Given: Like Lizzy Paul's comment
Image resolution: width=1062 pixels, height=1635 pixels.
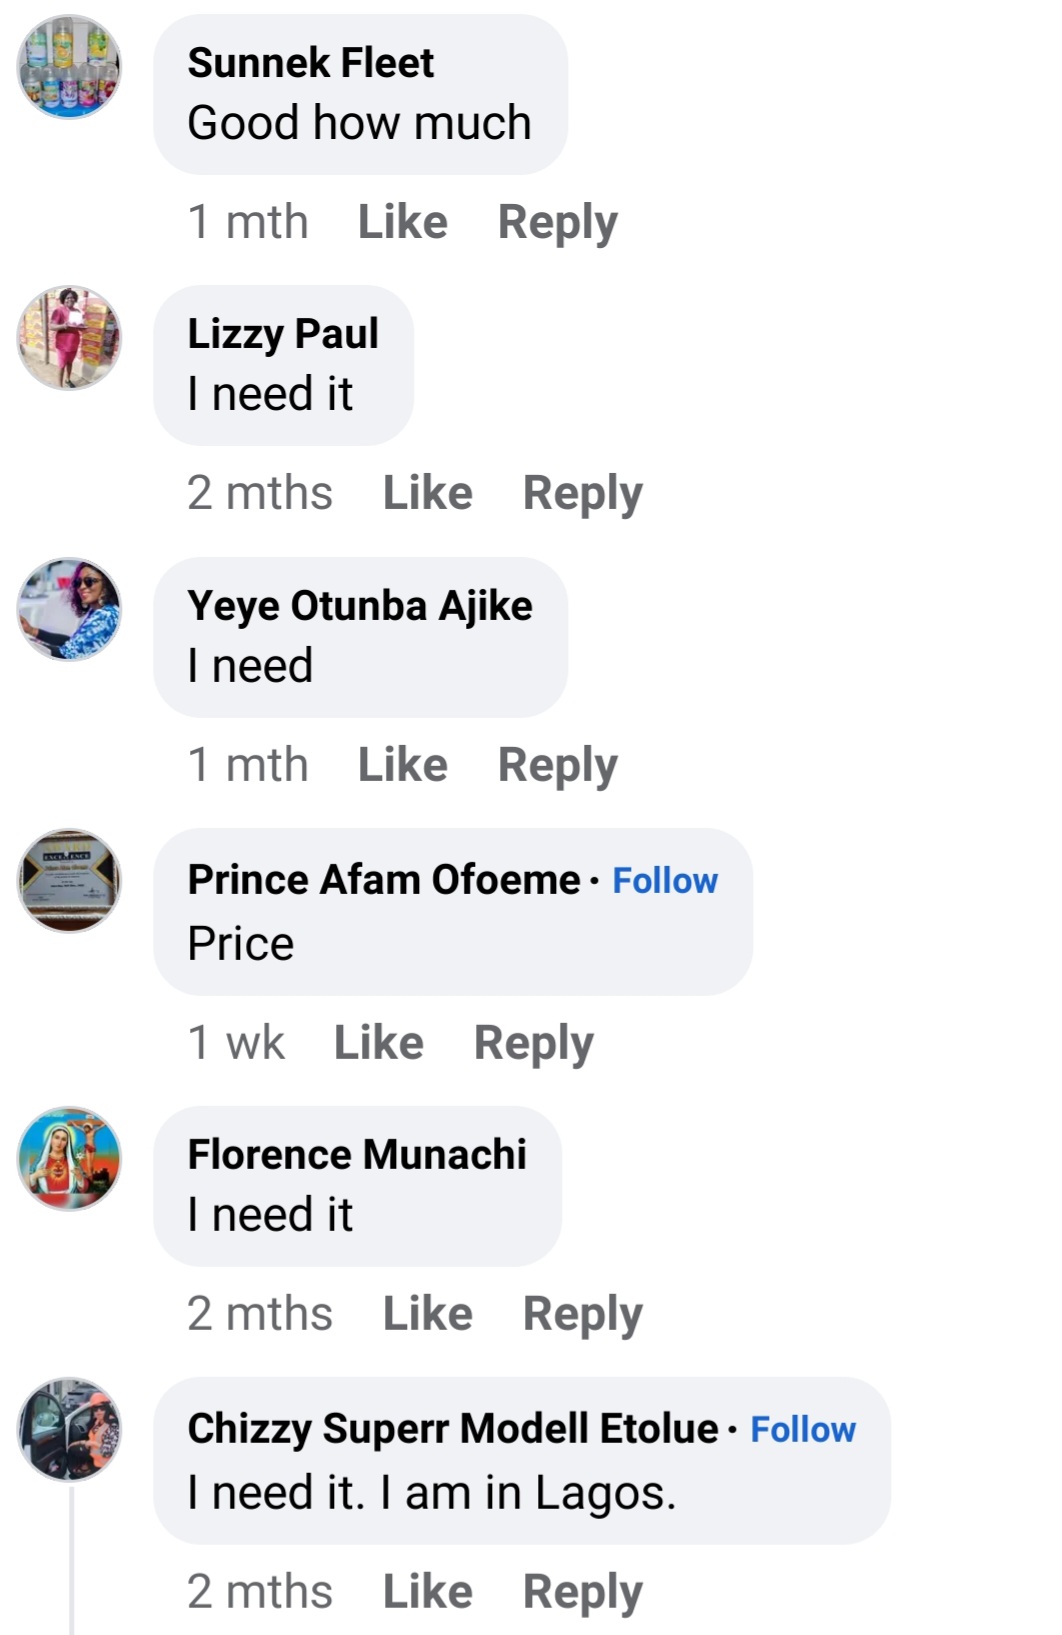Looking at the screenshot, I should 427,493.
